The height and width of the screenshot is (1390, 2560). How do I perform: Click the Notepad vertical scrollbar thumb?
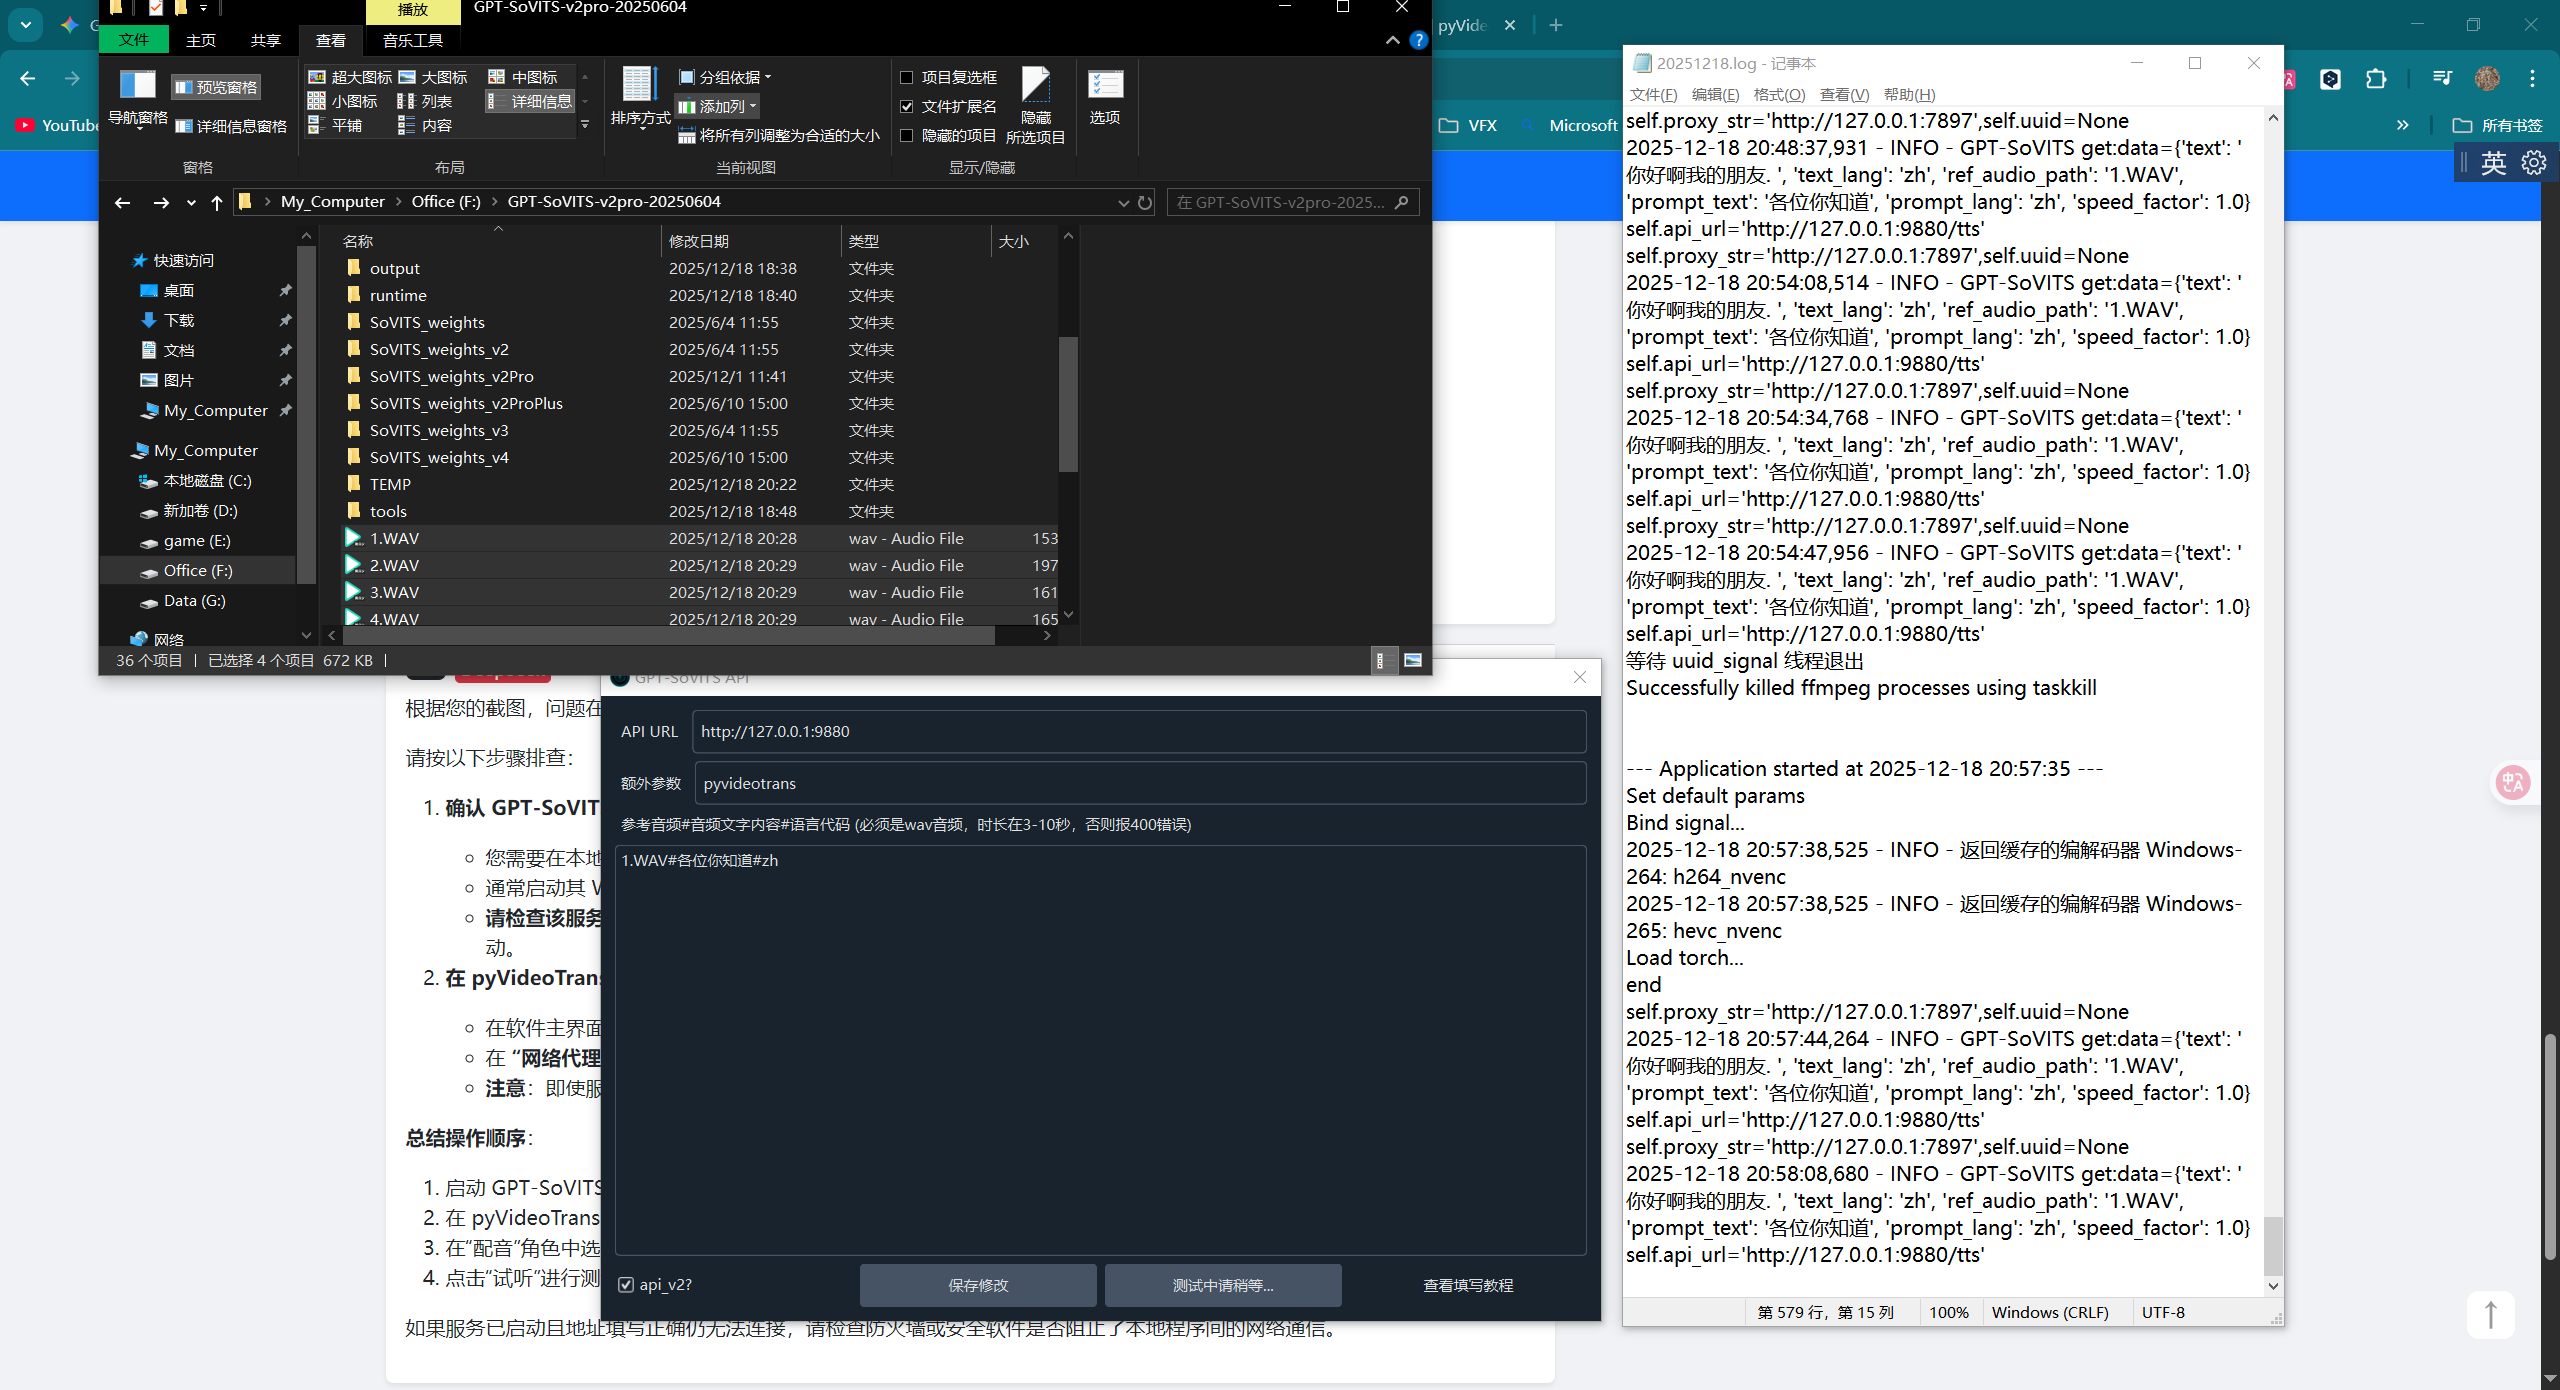(x=2273, y=1245)
